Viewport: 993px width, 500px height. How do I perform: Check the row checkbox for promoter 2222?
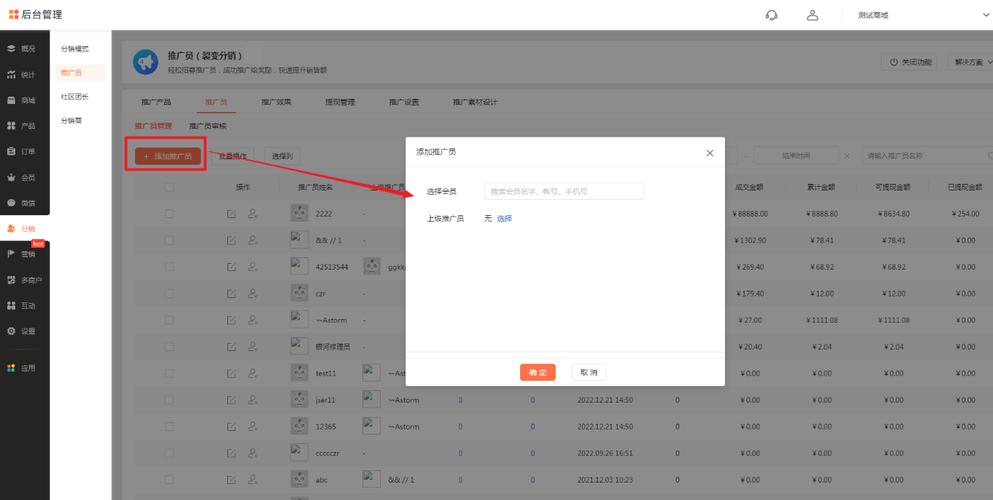[168, 214]
